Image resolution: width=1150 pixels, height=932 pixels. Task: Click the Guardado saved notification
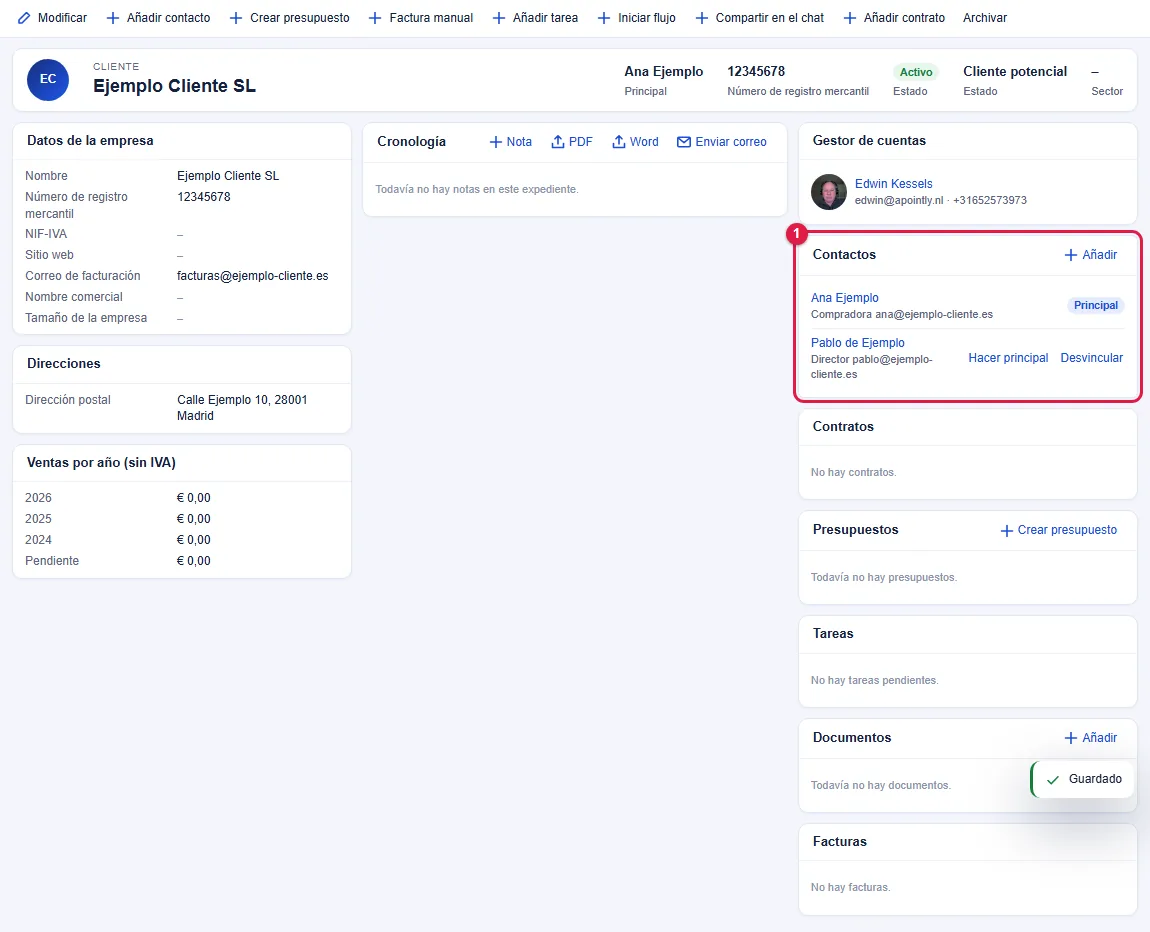[x=1083, y=779]
